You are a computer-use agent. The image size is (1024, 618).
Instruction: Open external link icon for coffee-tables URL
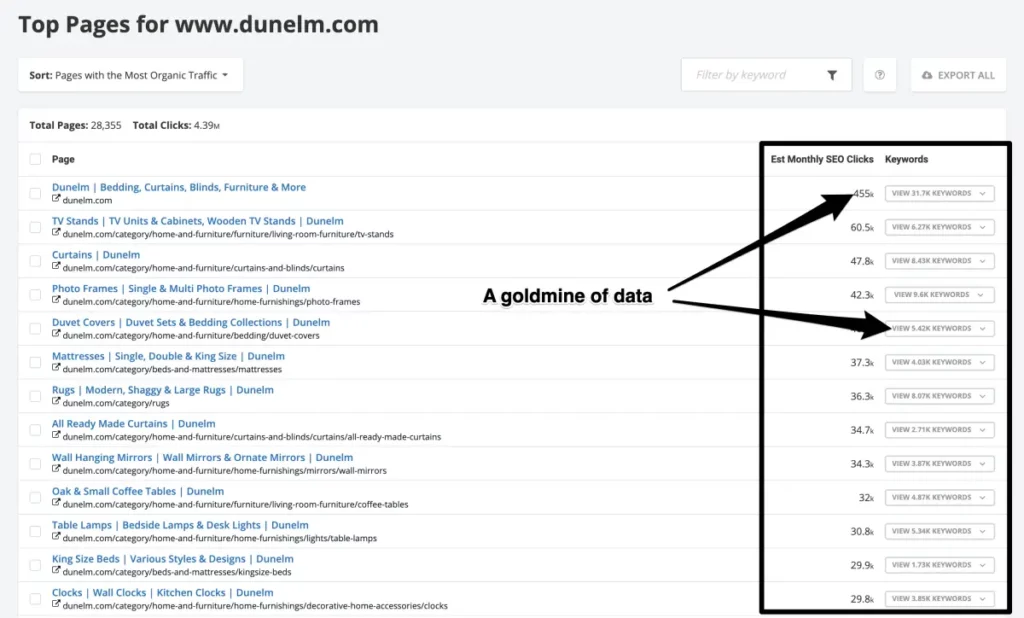point(56,503)
